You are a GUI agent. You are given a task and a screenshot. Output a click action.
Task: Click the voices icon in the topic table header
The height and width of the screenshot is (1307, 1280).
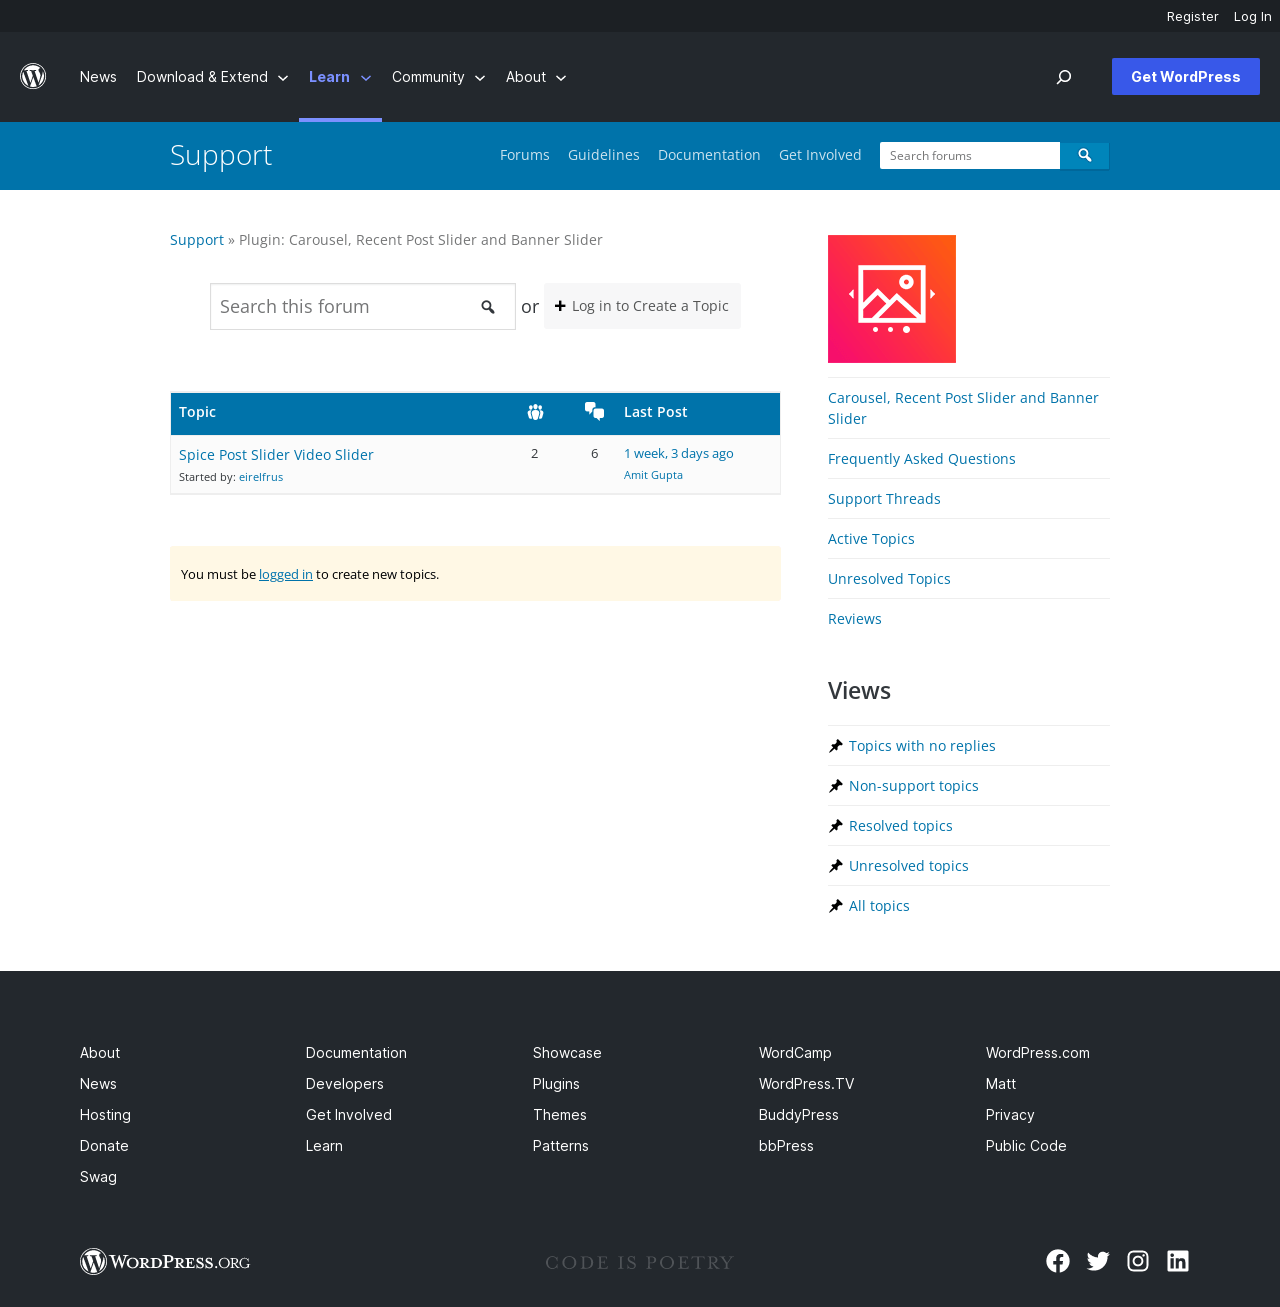[535, 412]
